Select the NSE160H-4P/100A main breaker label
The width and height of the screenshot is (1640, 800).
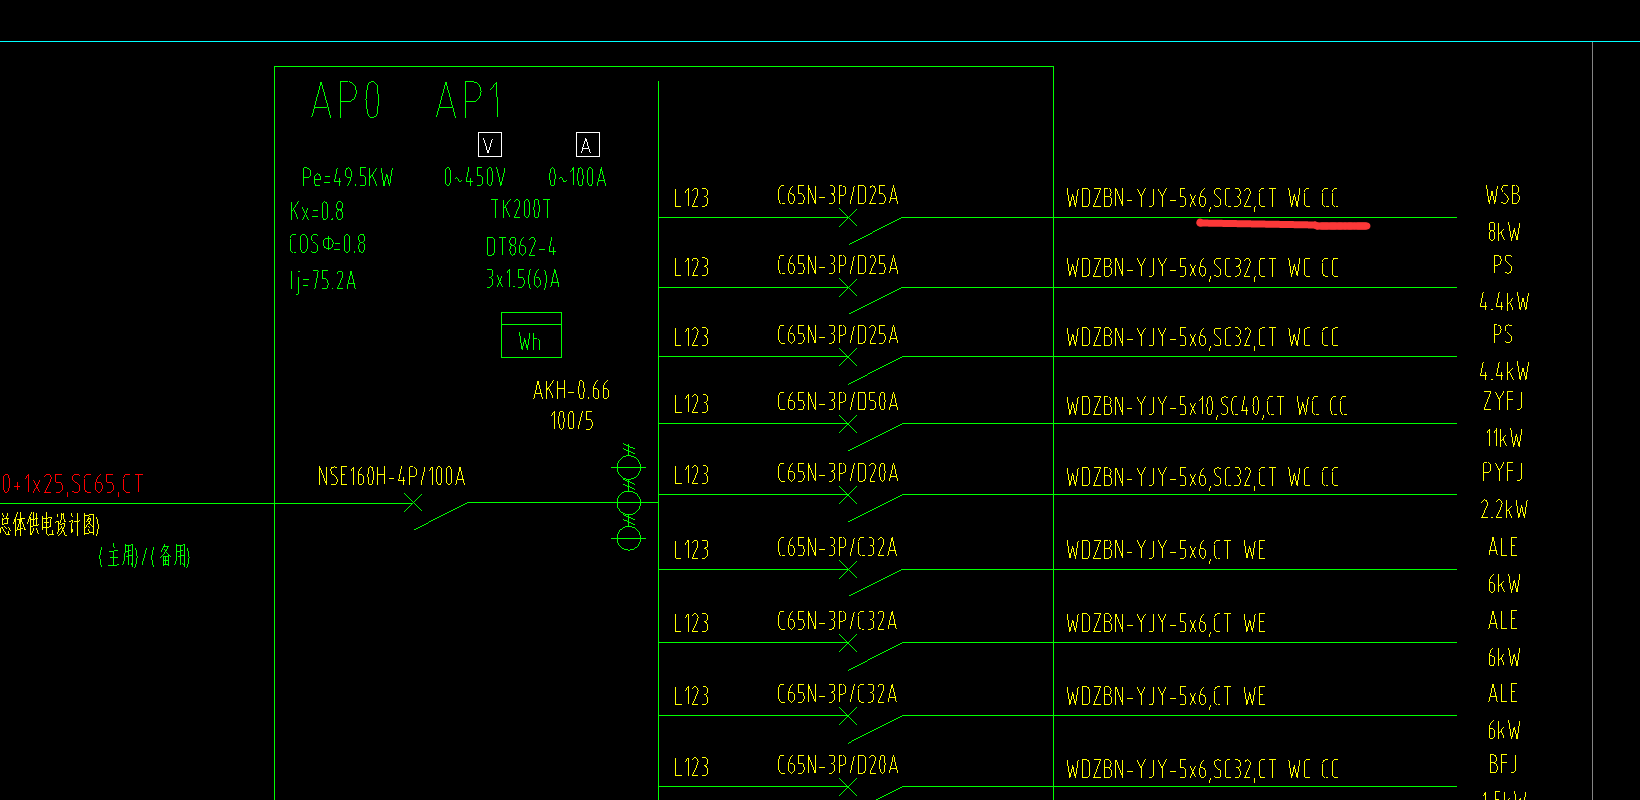(391, 477)
